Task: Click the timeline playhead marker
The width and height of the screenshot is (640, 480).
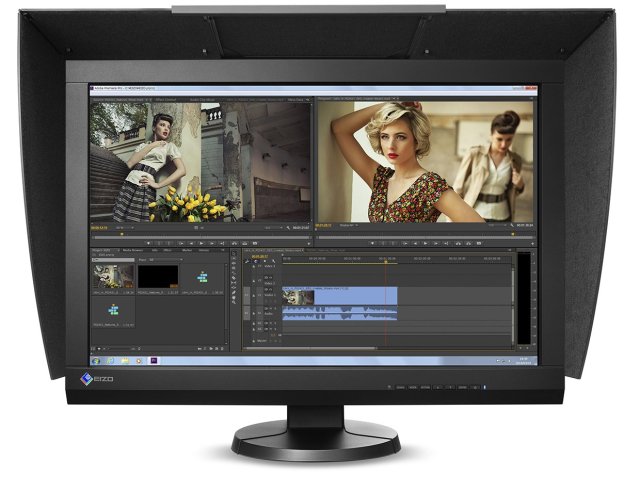Action: (x=386, y=262)
